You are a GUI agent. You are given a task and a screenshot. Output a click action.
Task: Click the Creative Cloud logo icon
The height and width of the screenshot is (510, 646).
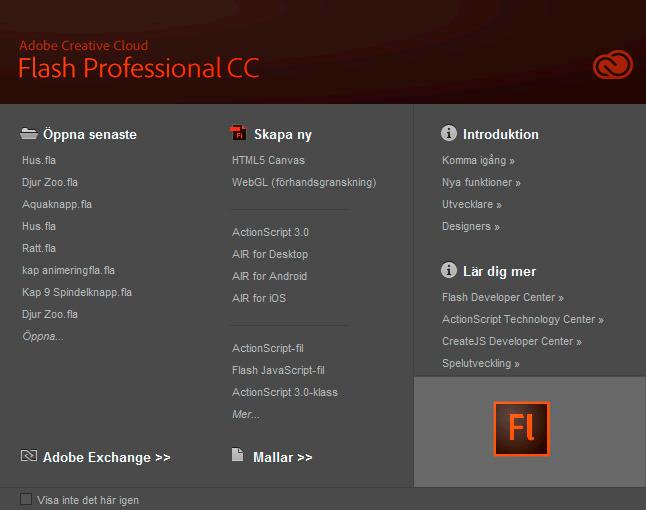(x=613, y=64)
